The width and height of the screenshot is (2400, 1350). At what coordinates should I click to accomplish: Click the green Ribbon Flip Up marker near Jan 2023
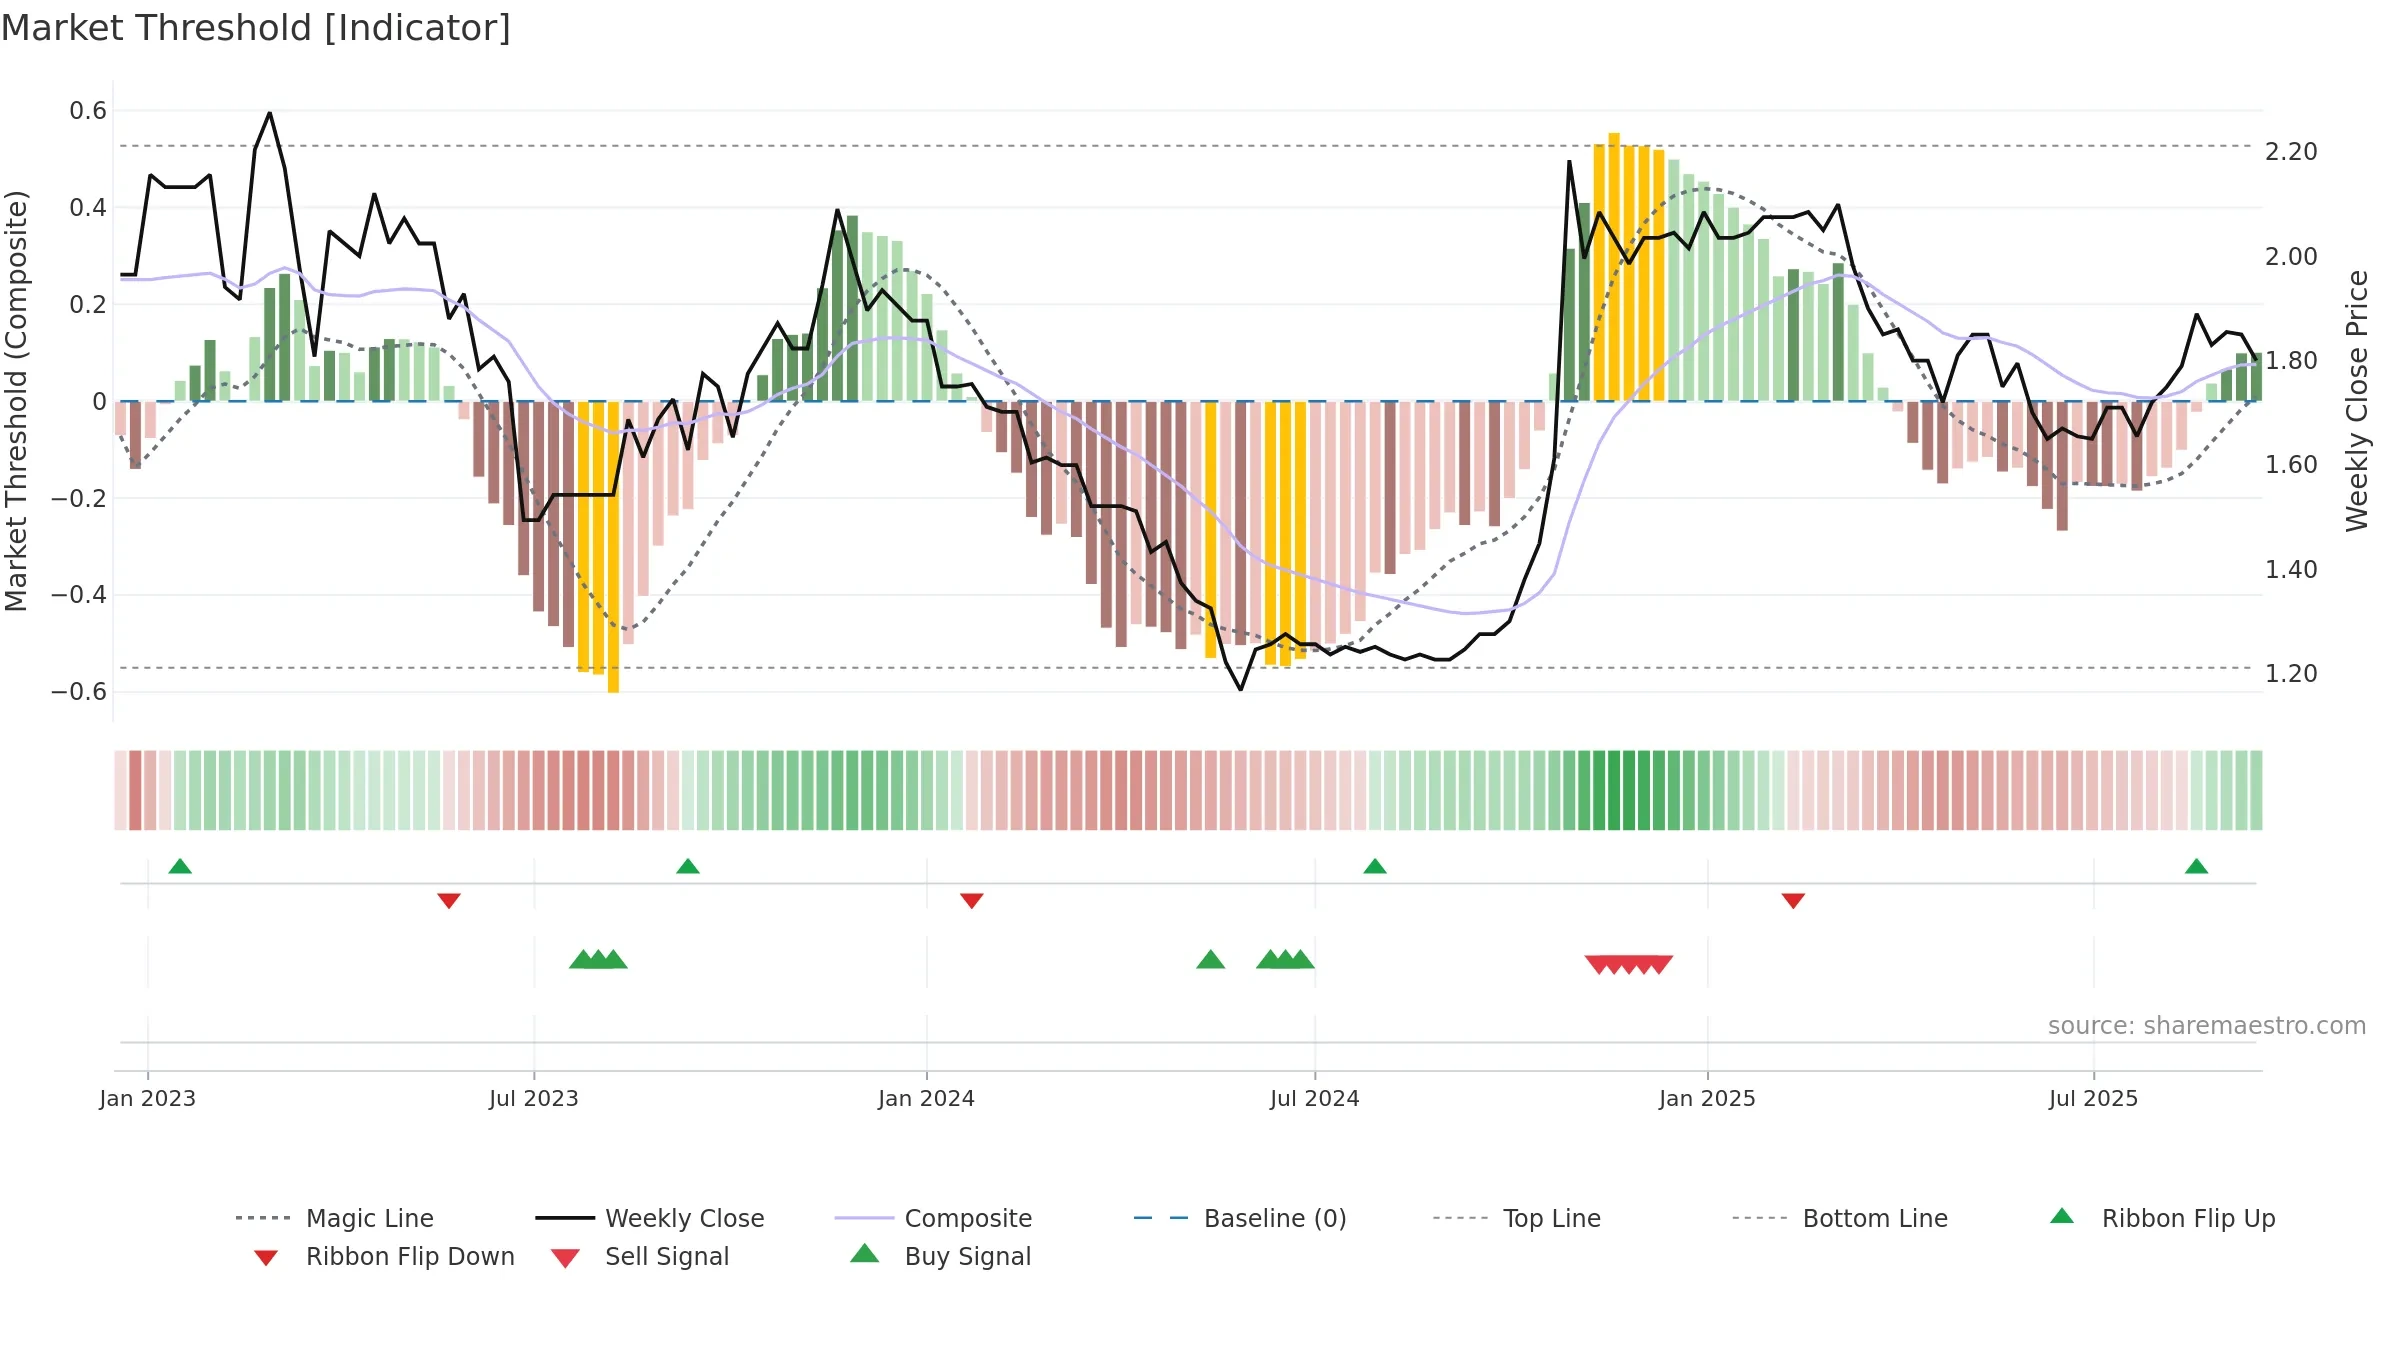pos(180,866)
